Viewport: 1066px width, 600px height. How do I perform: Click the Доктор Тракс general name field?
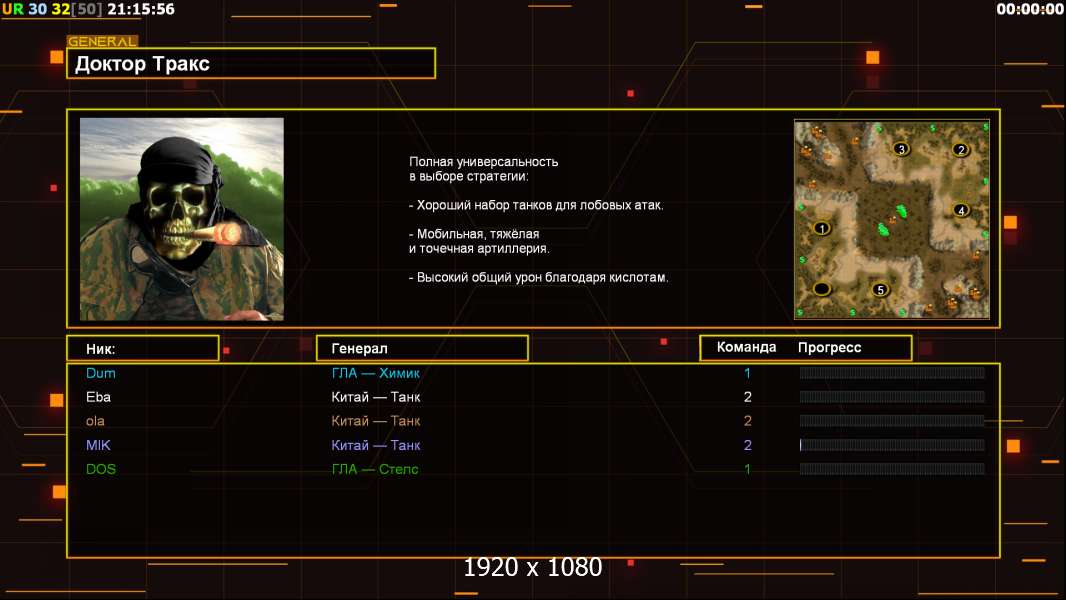251,64
